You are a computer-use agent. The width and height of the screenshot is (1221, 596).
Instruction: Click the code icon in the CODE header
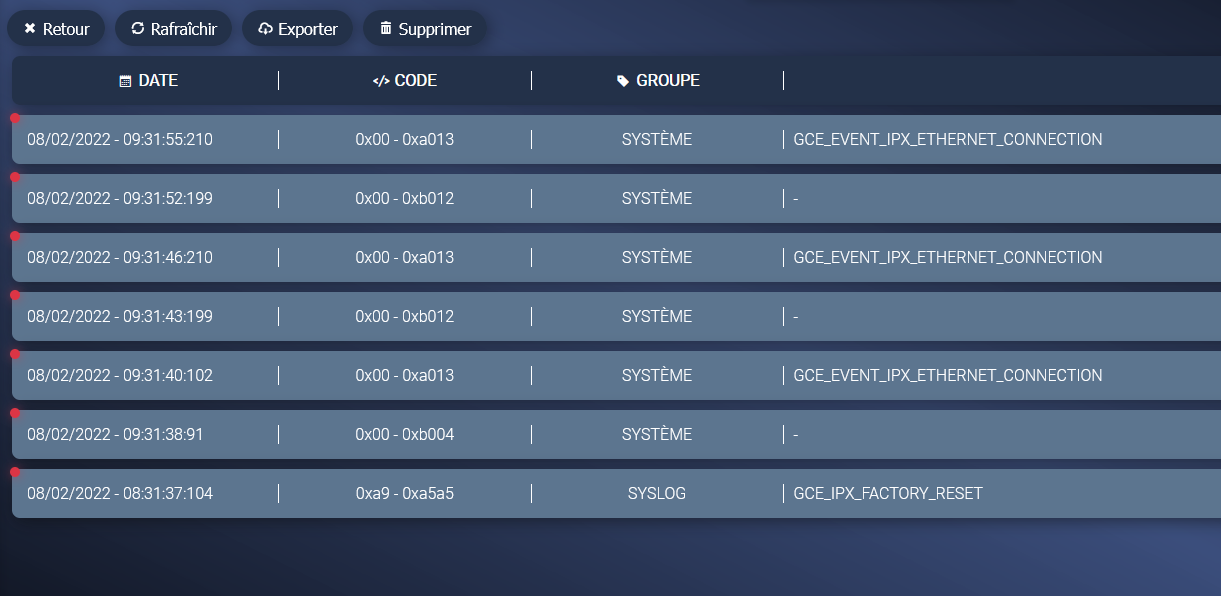coord(380,80)
